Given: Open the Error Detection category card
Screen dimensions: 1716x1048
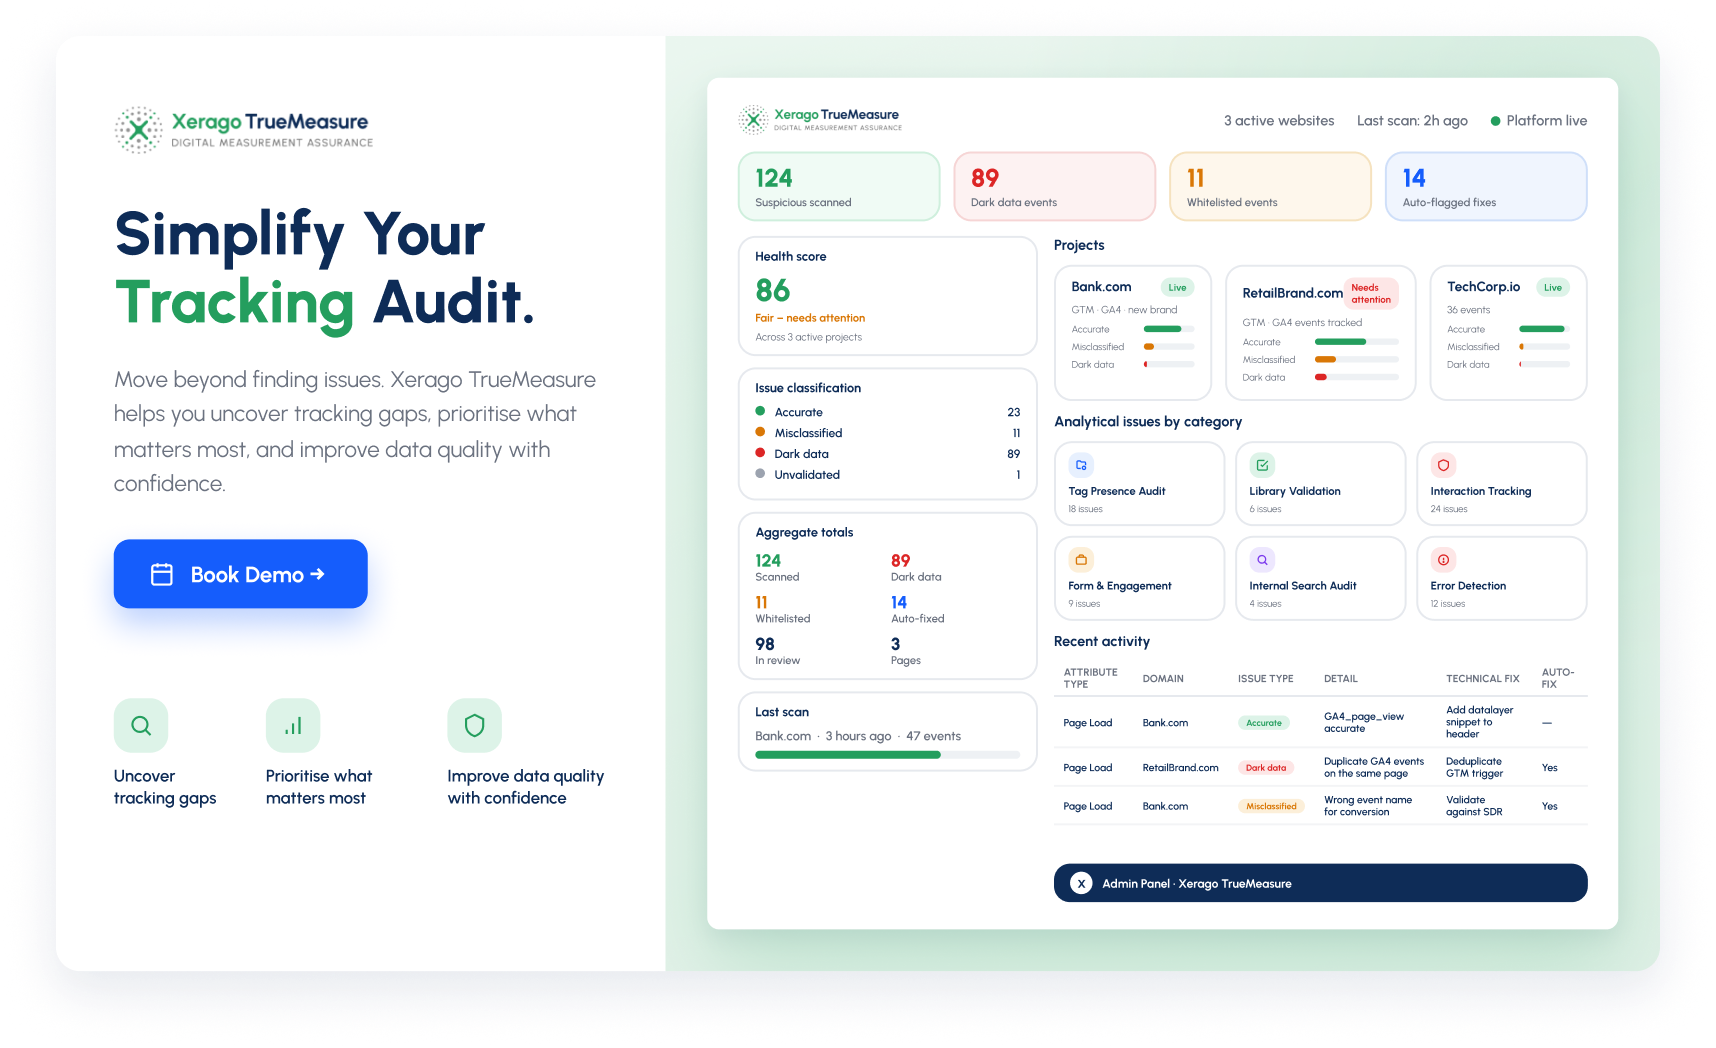Looking at the screenshot, I should pyautogui.click(x=1501, y=578).
